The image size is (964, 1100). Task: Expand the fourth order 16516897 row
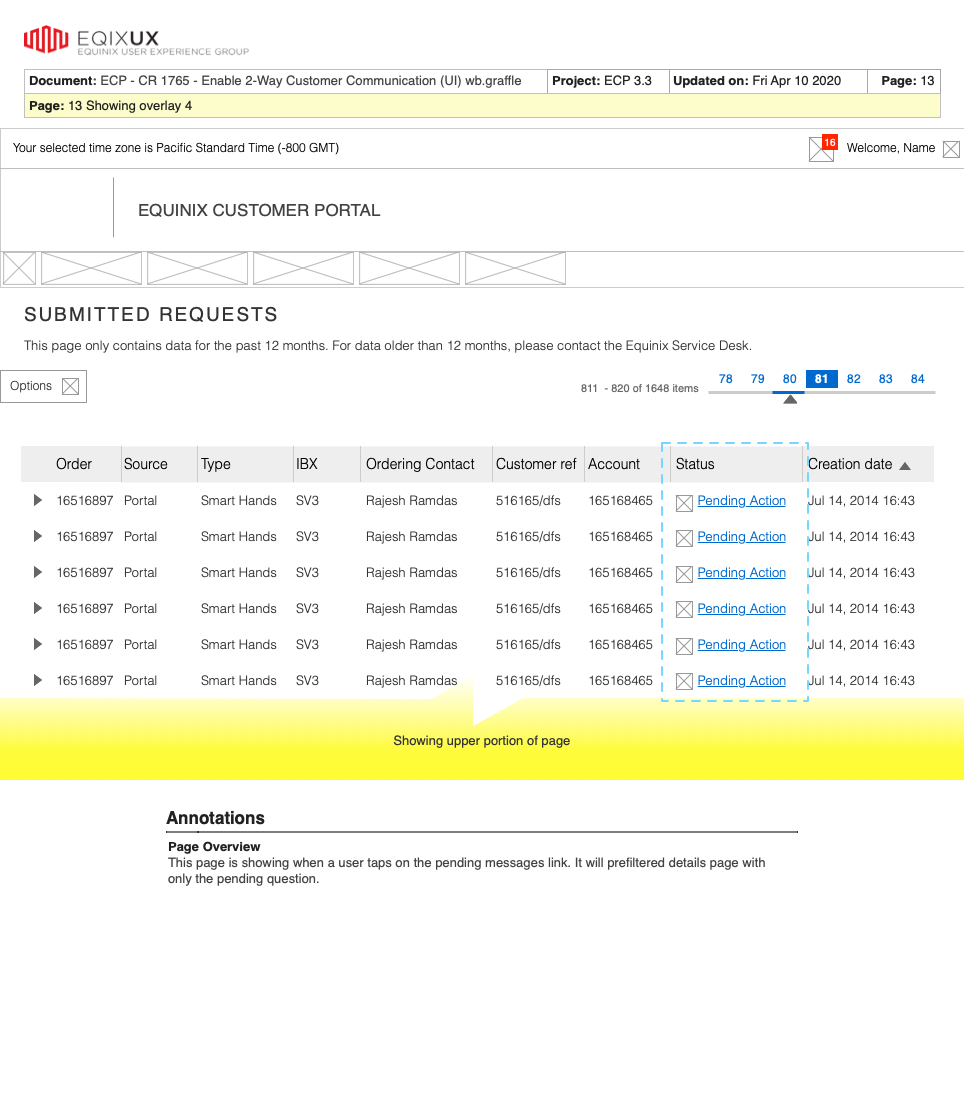(x=38, y=608)
